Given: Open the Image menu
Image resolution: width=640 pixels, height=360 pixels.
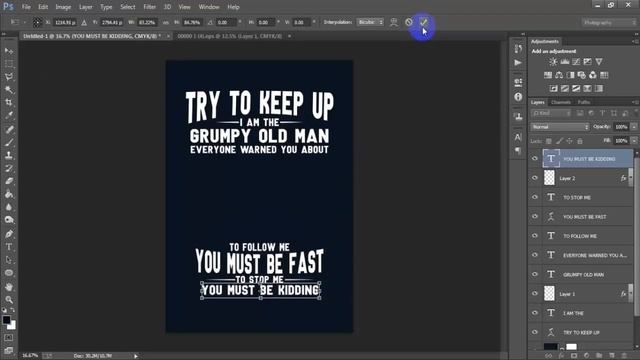Looking at the screenshot, I should pos(63,7).
